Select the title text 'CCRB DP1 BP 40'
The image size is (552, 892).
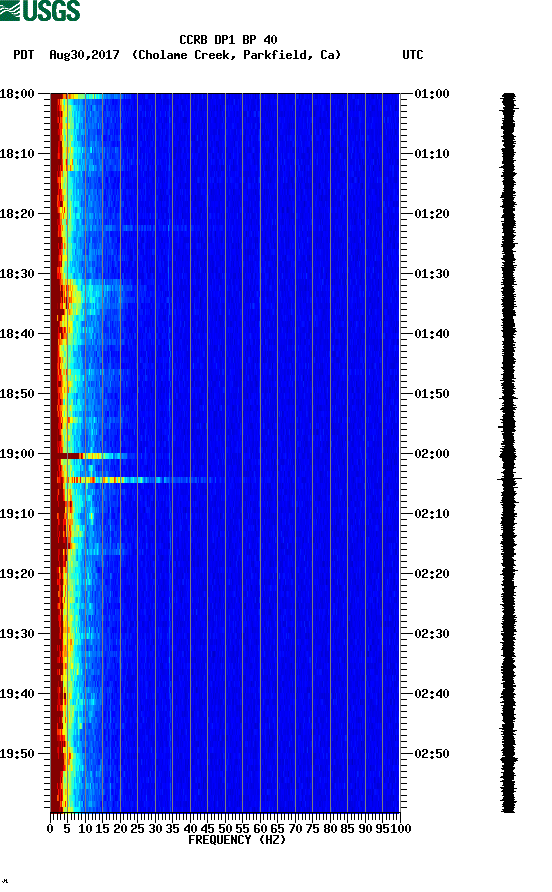[x=228, y=40]
